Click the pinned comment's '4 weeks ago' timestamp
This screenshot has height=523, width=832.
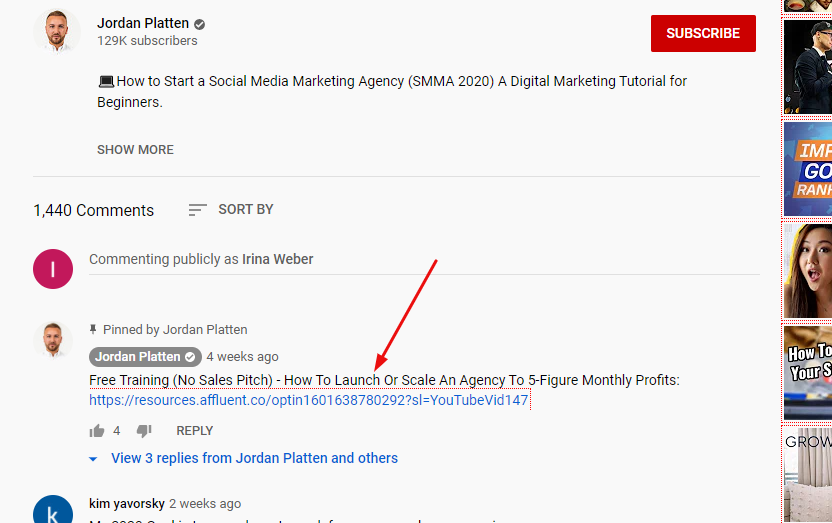242,357
